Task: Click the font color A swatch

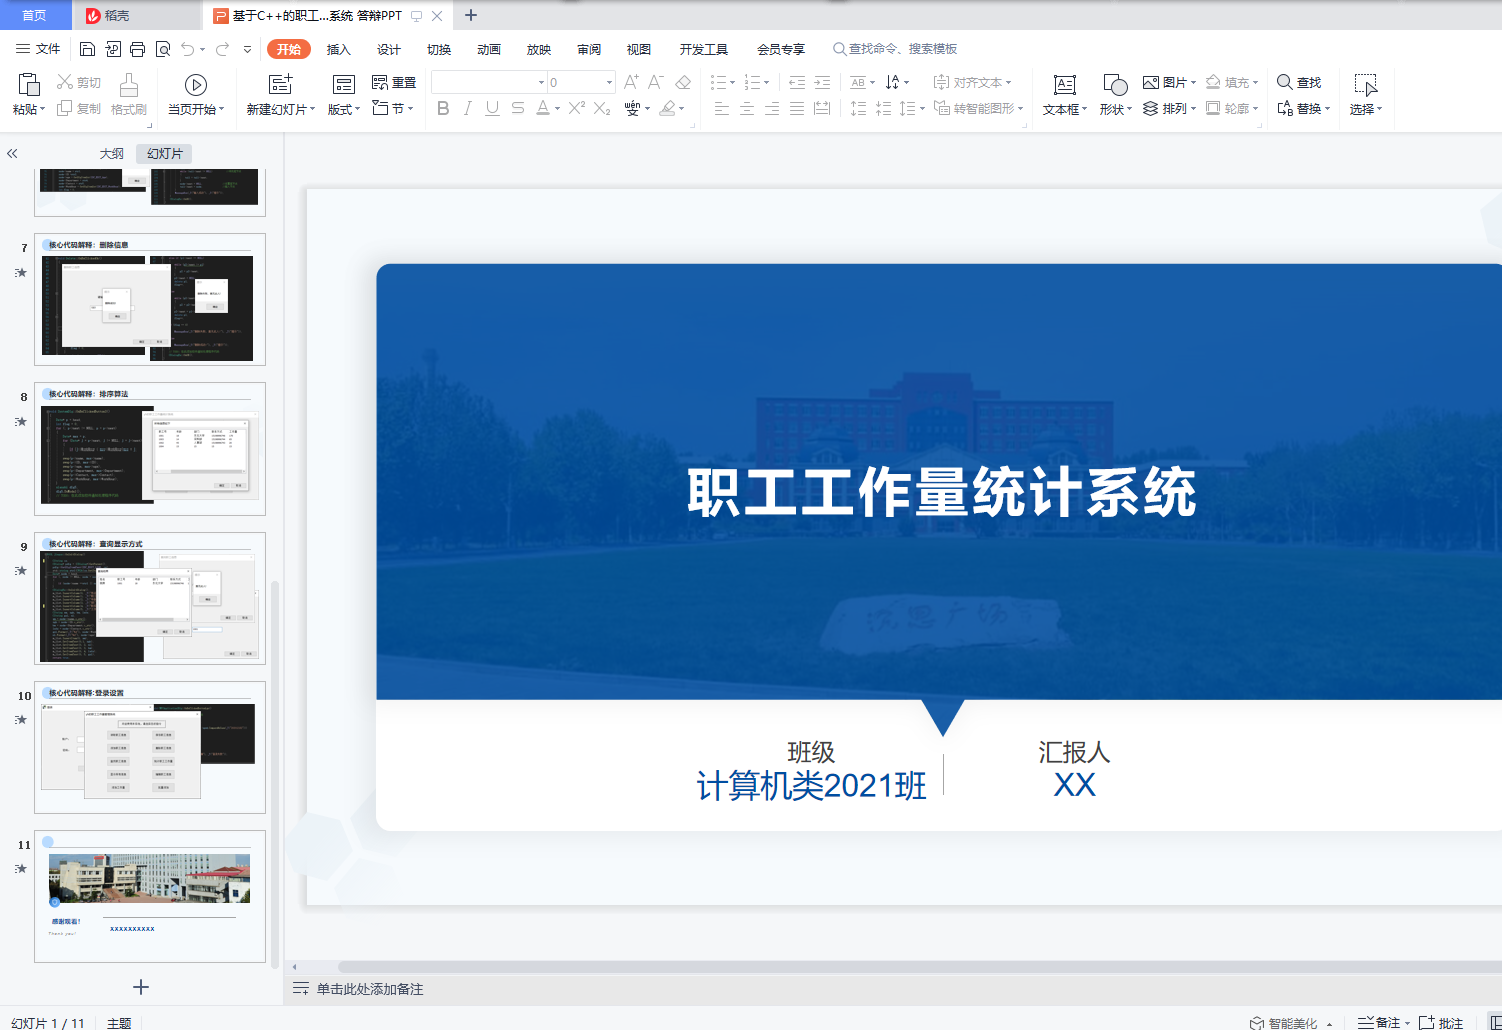Action: coord(543,108)
